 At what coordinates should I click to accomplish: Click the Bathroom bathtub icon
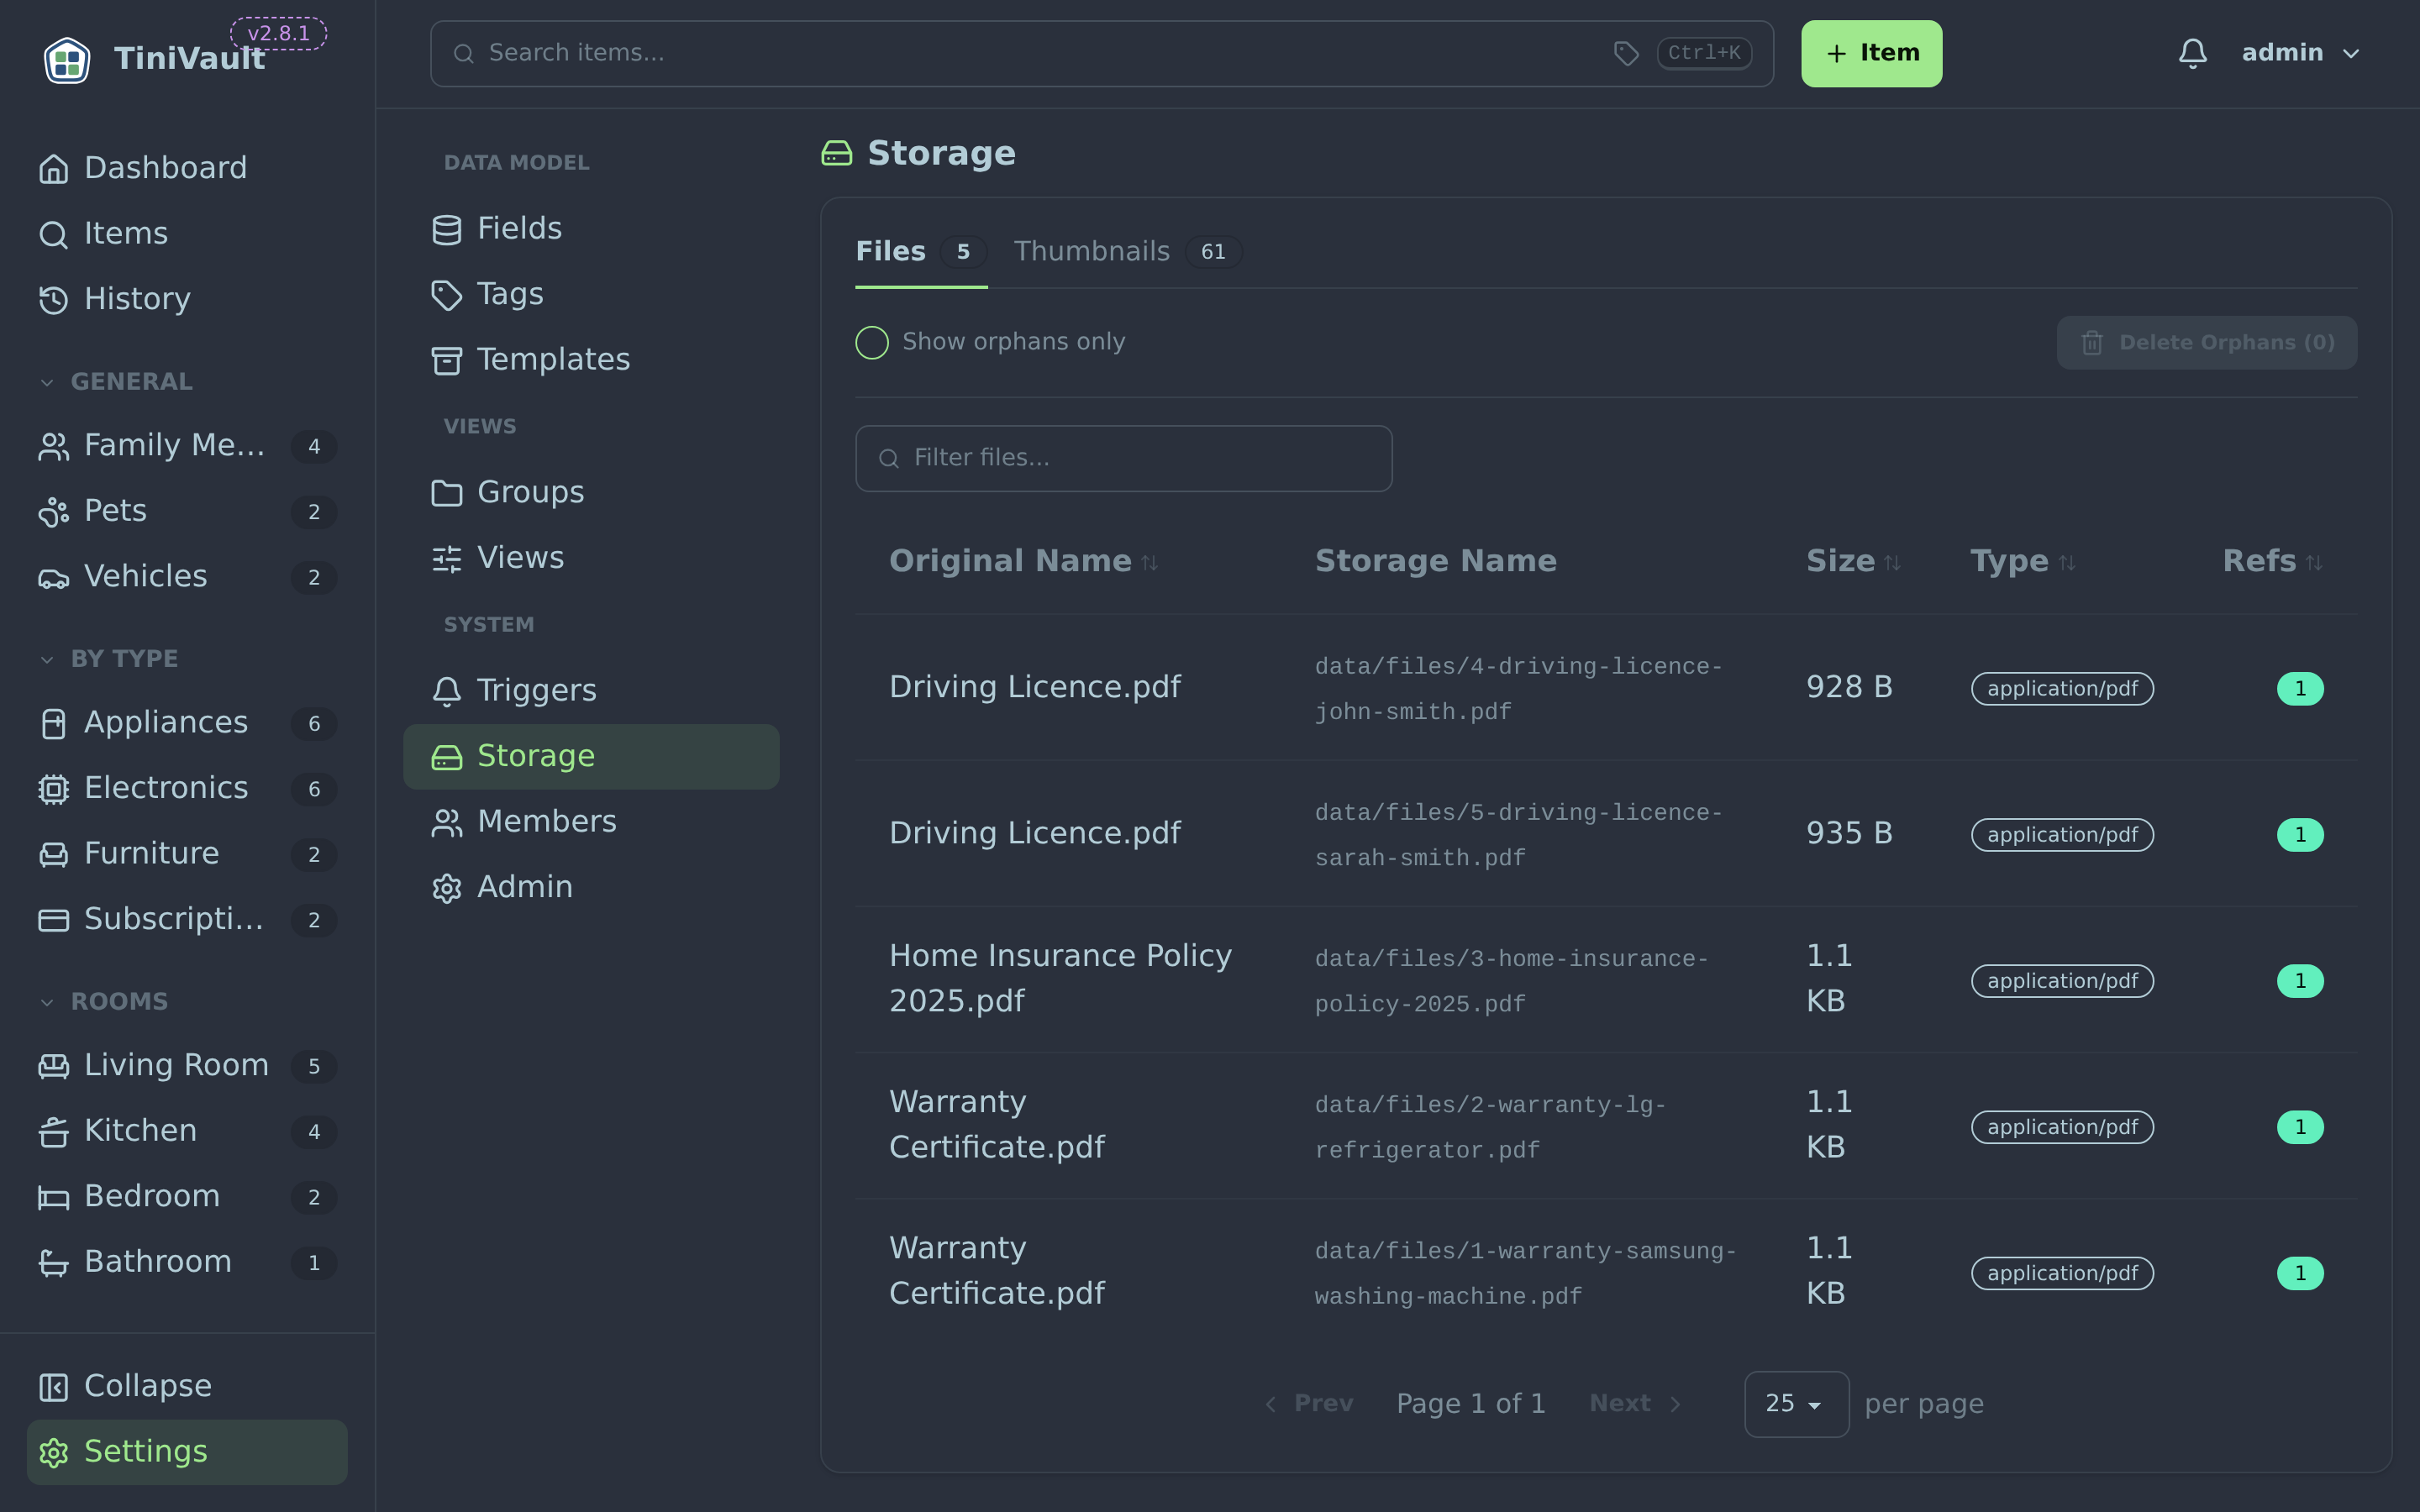[53, 1262]
